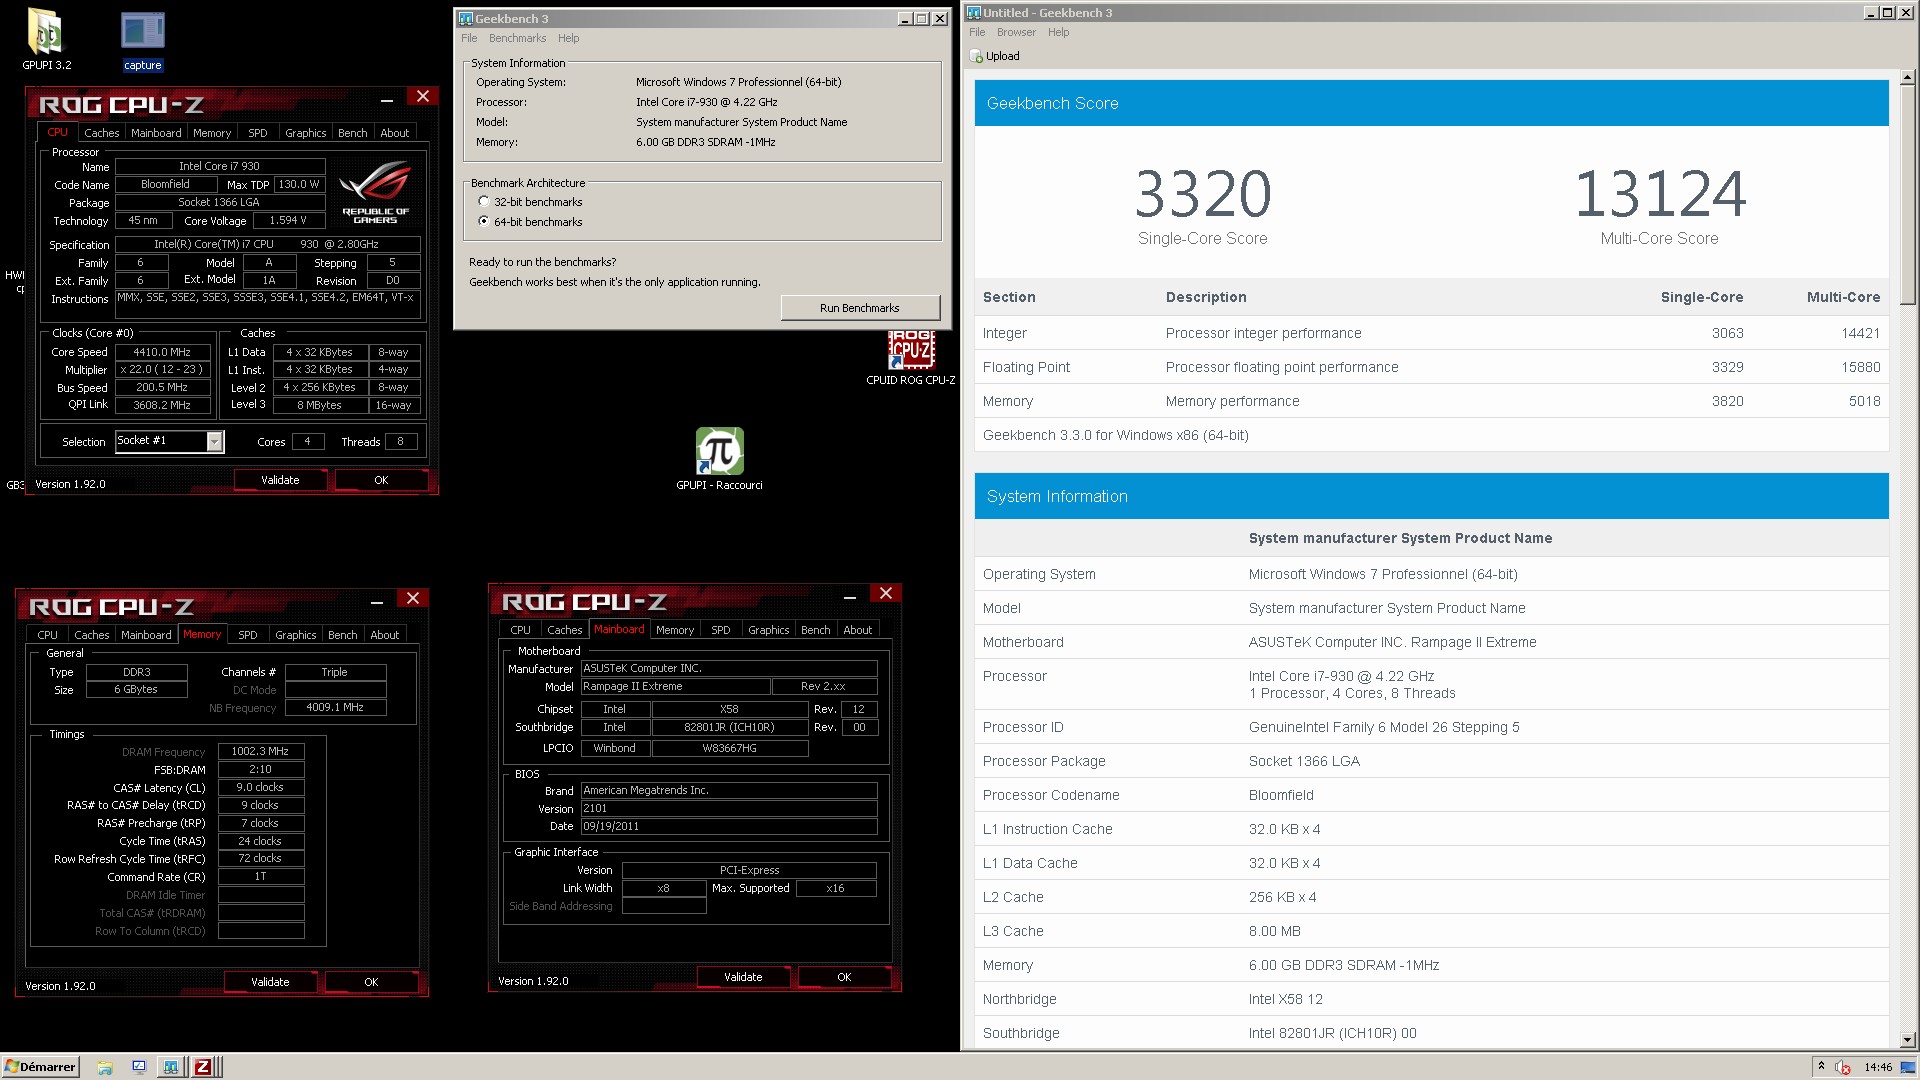Click the BIOS Version 2101 field
Viewport: 1920px width, 1080px height.
click(729, 808)
